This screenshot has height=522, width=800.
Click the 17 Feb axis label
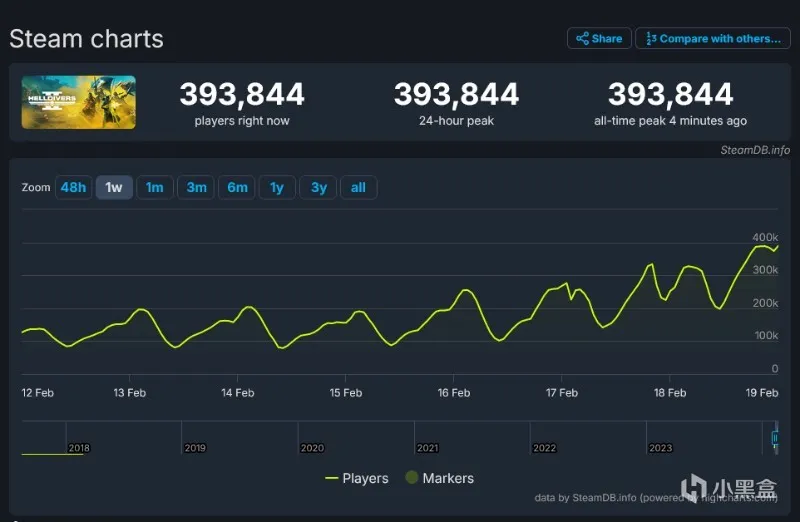click(562, 393)
